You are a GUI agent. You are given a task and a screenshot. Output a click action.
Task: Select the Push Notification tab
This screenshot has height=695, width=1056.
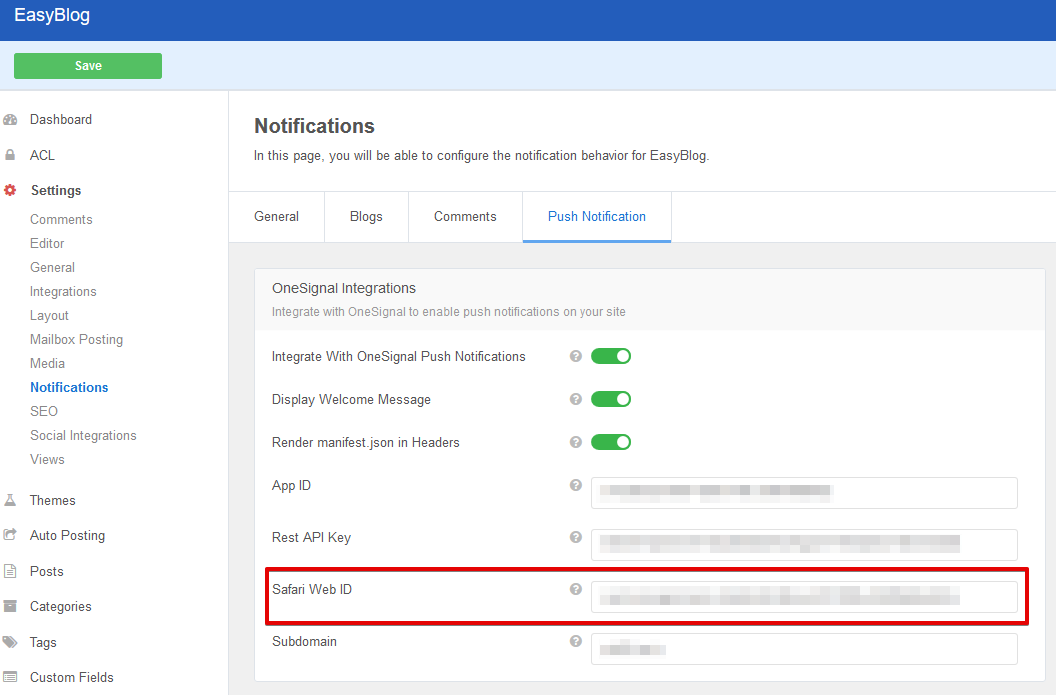point(597,217)
